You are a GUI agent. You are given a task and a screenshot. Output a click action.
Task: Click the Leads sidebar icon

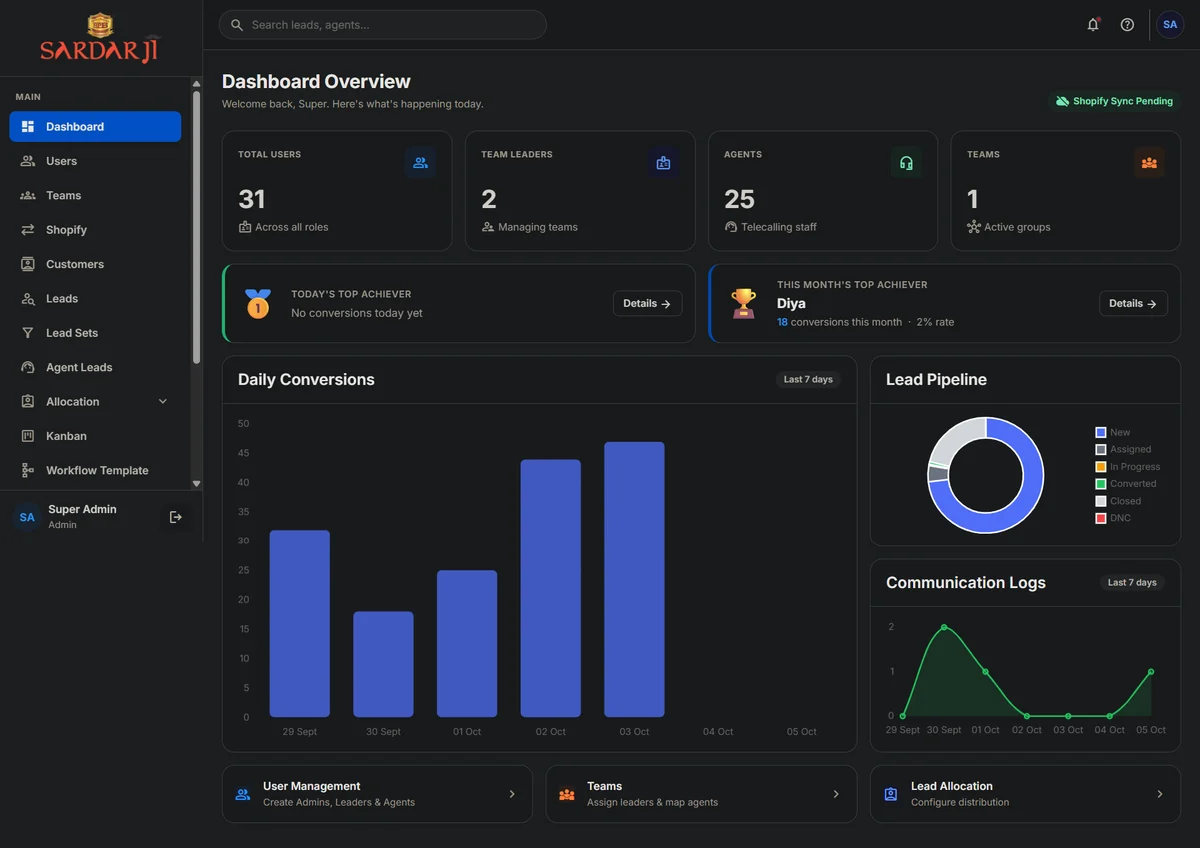pos(28,298)
